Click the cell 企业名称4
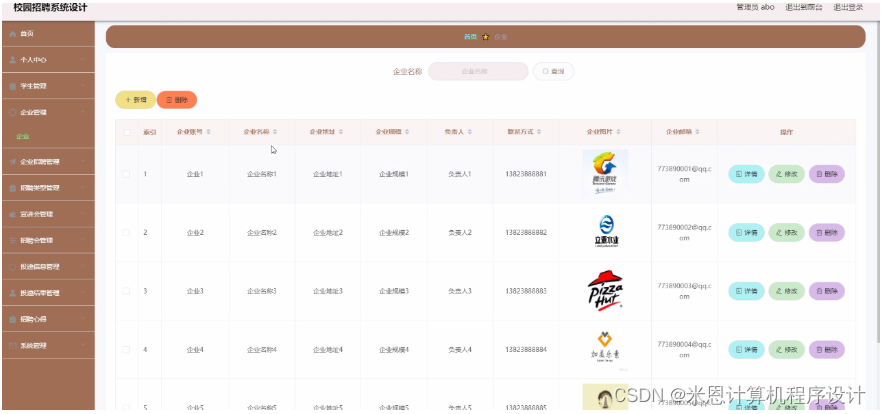 [262, 349]
